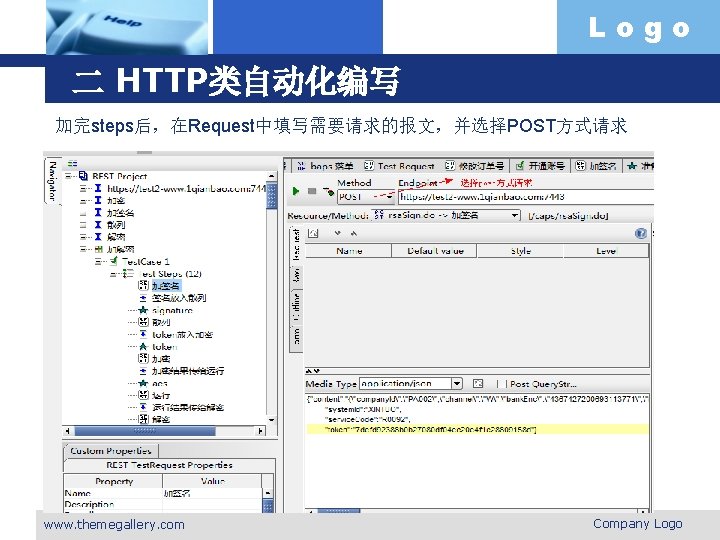Click the test suite icon beside 加解密
Screen dimensions: 720x540
point(98,249)
